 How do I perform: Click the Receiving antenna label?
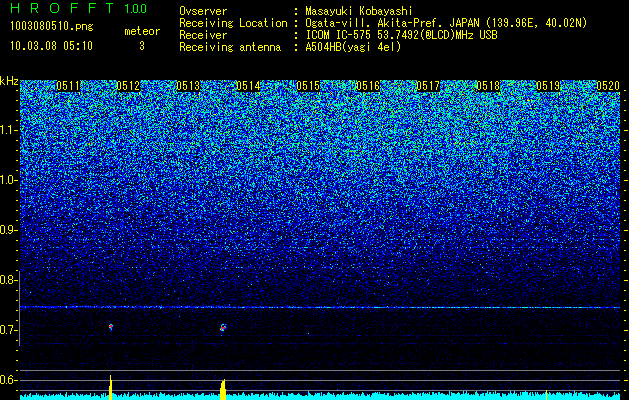230,47
